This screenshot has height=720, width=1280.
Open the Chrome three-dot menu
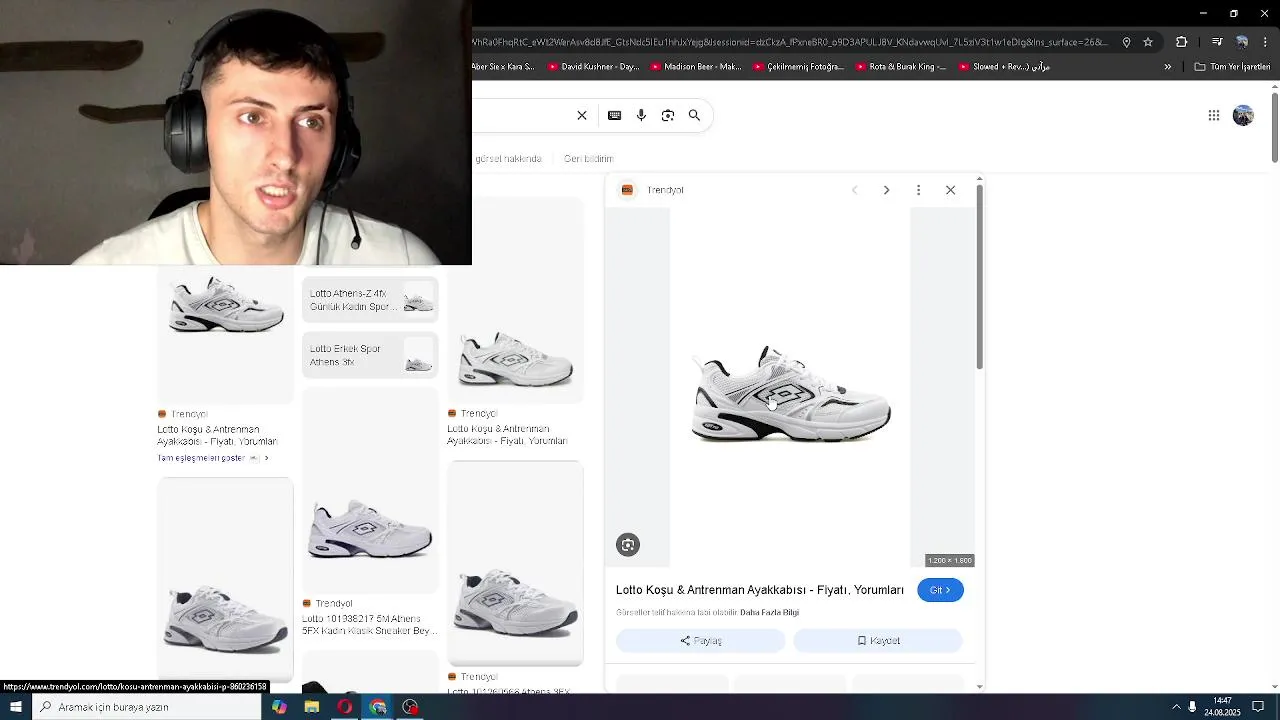point(1266,42)
